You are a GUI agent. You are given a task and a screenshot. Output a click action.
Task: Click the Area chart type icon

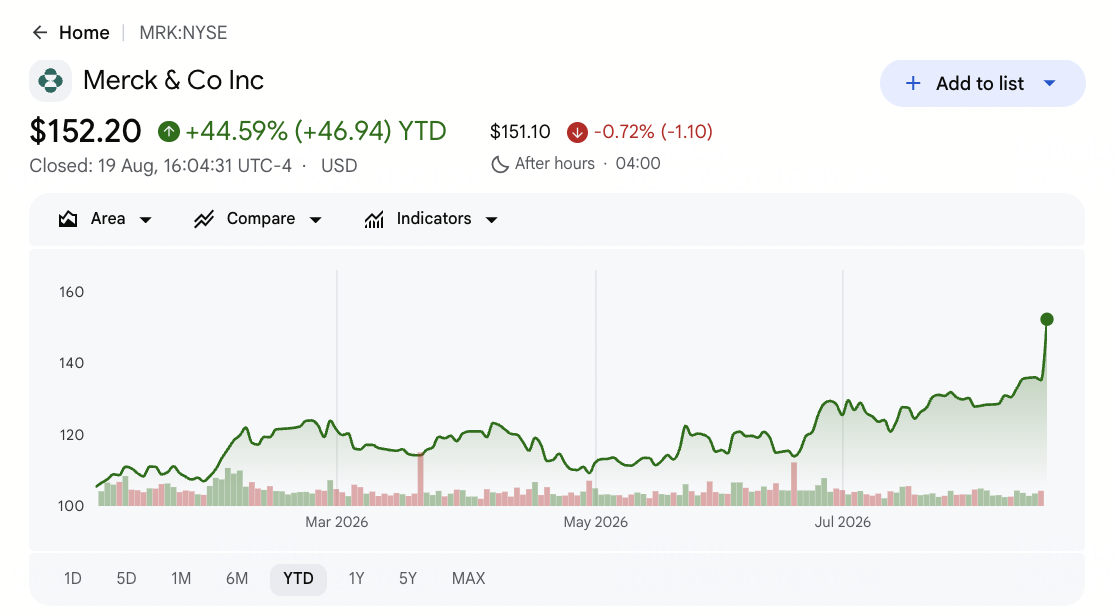point(68,219)
